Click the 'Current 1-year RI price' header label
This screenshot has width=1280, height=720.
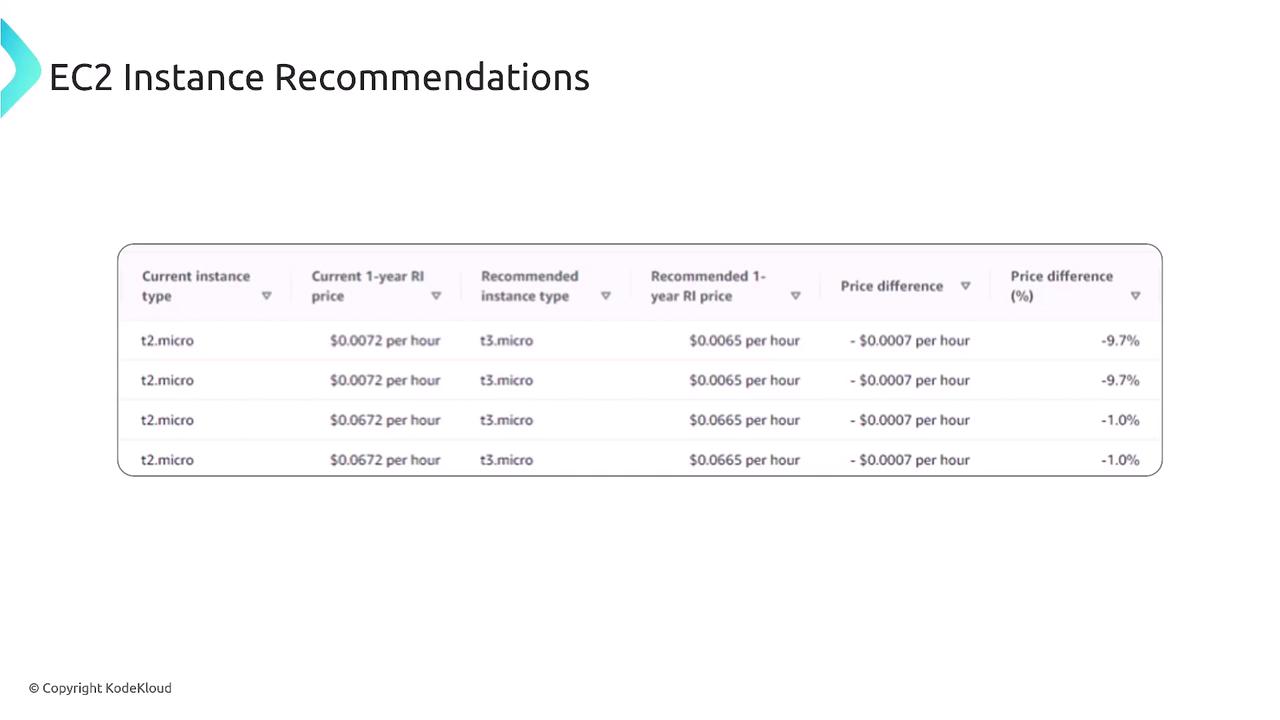click(367, 286)
